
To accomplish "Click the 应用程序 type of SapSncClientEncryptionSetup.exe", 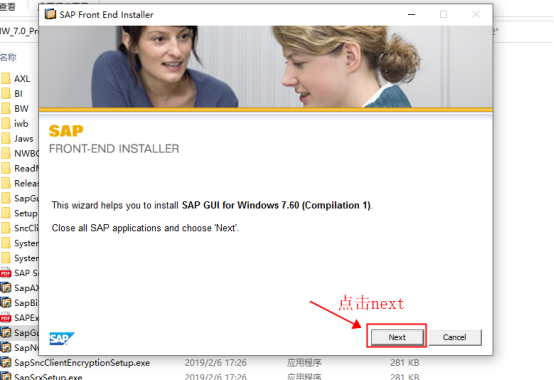I will 304,363.
